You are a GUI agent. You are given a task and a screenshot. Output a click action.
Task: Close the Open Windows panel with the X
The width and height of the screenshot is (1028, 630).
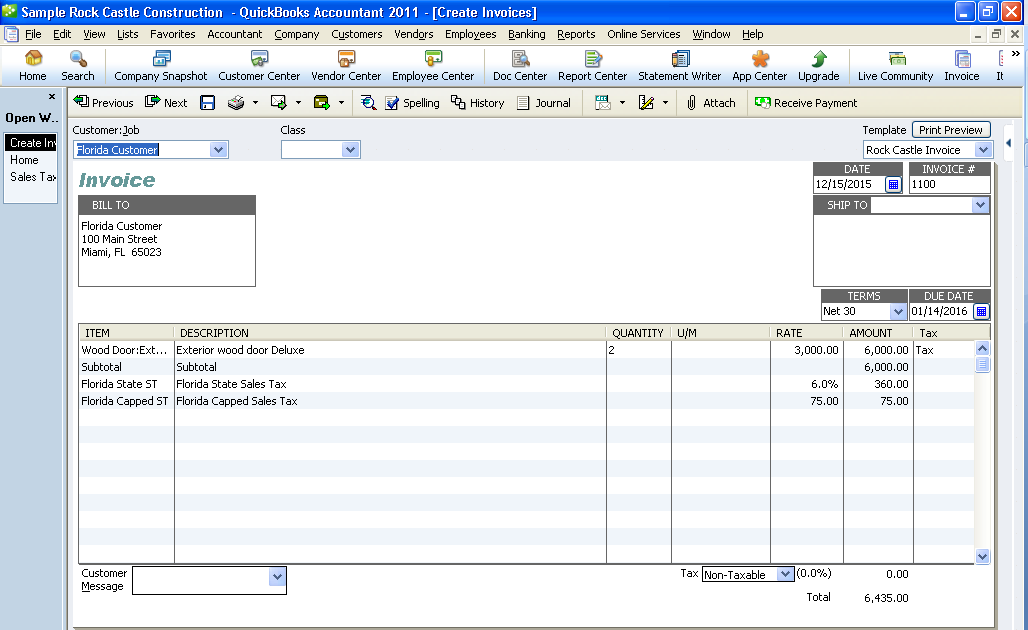pos(52,96)
